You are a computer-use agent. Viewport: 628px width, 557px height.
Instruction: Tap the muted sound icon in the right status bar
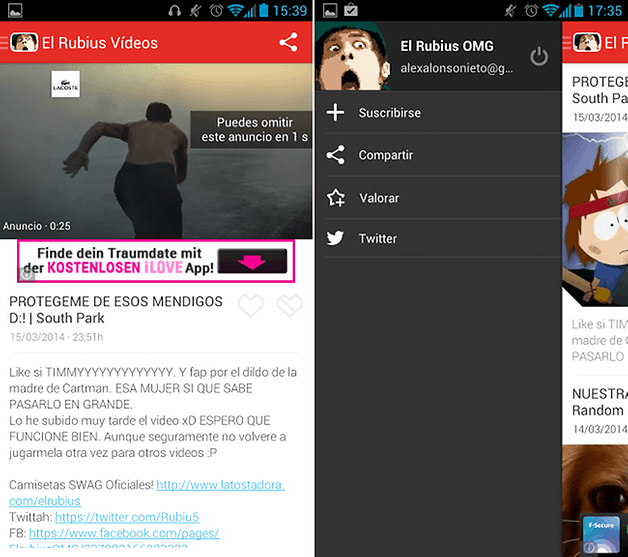511,10
